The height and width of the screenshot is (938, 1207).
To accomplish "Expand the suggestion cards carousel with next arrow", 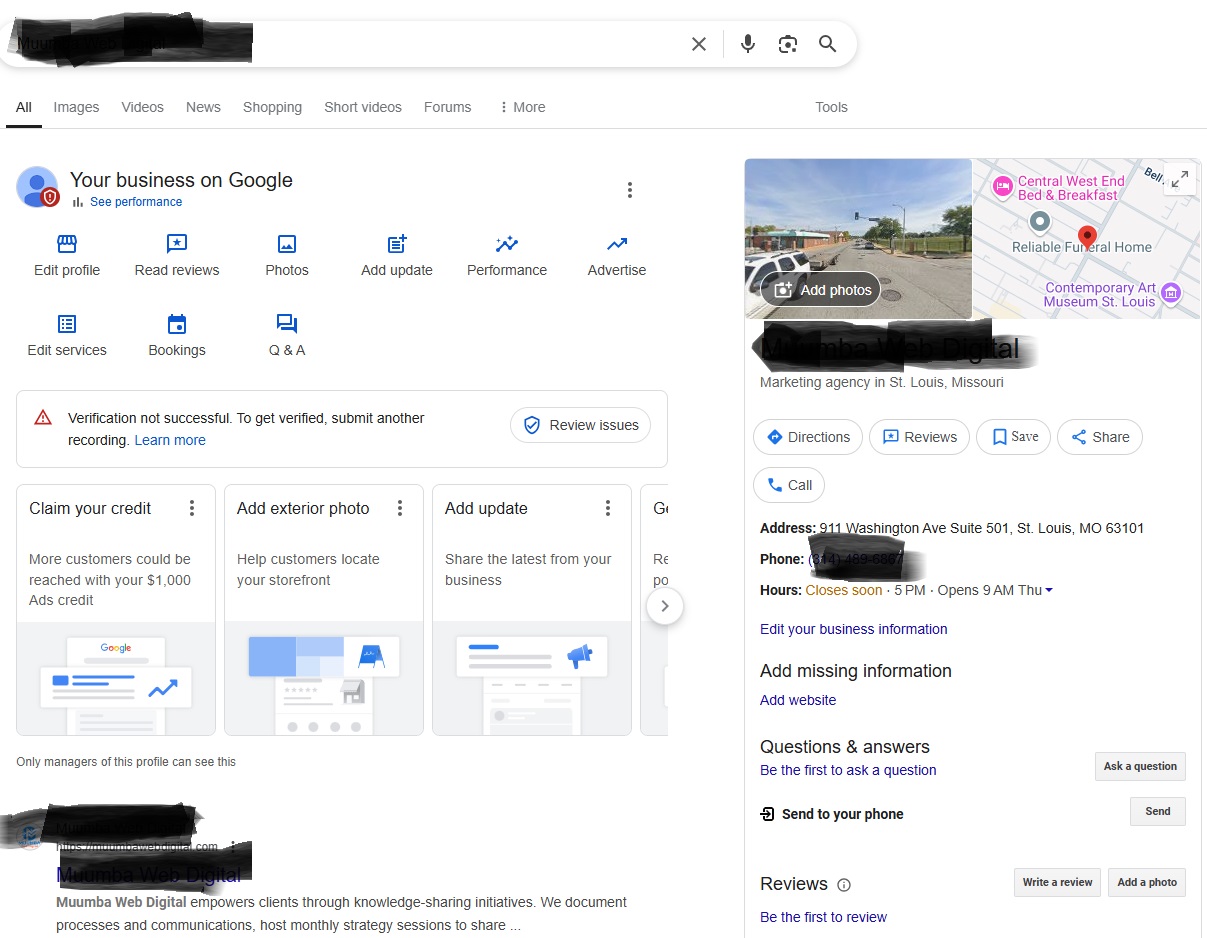I will [x=665, y=606].
